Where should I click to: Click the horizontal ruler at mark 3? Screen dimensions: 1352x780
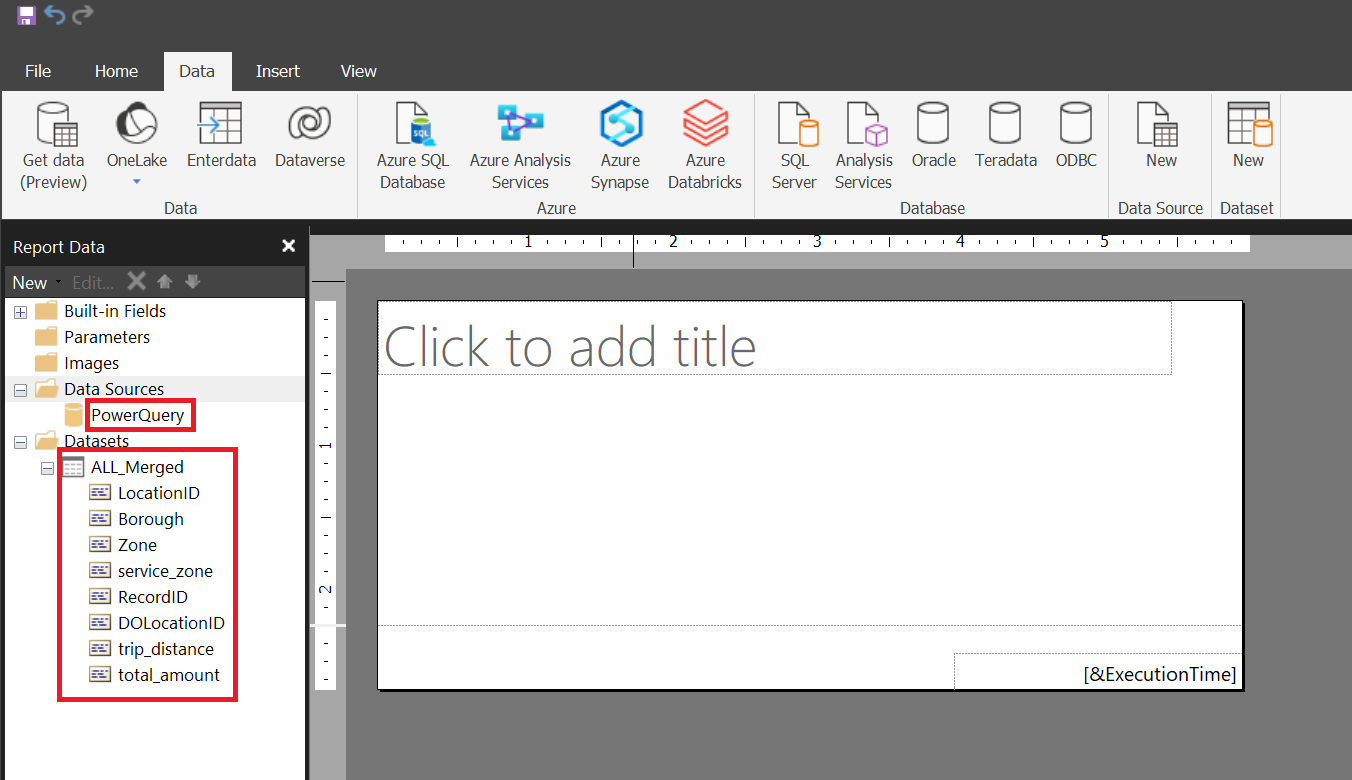pos(817,243)
